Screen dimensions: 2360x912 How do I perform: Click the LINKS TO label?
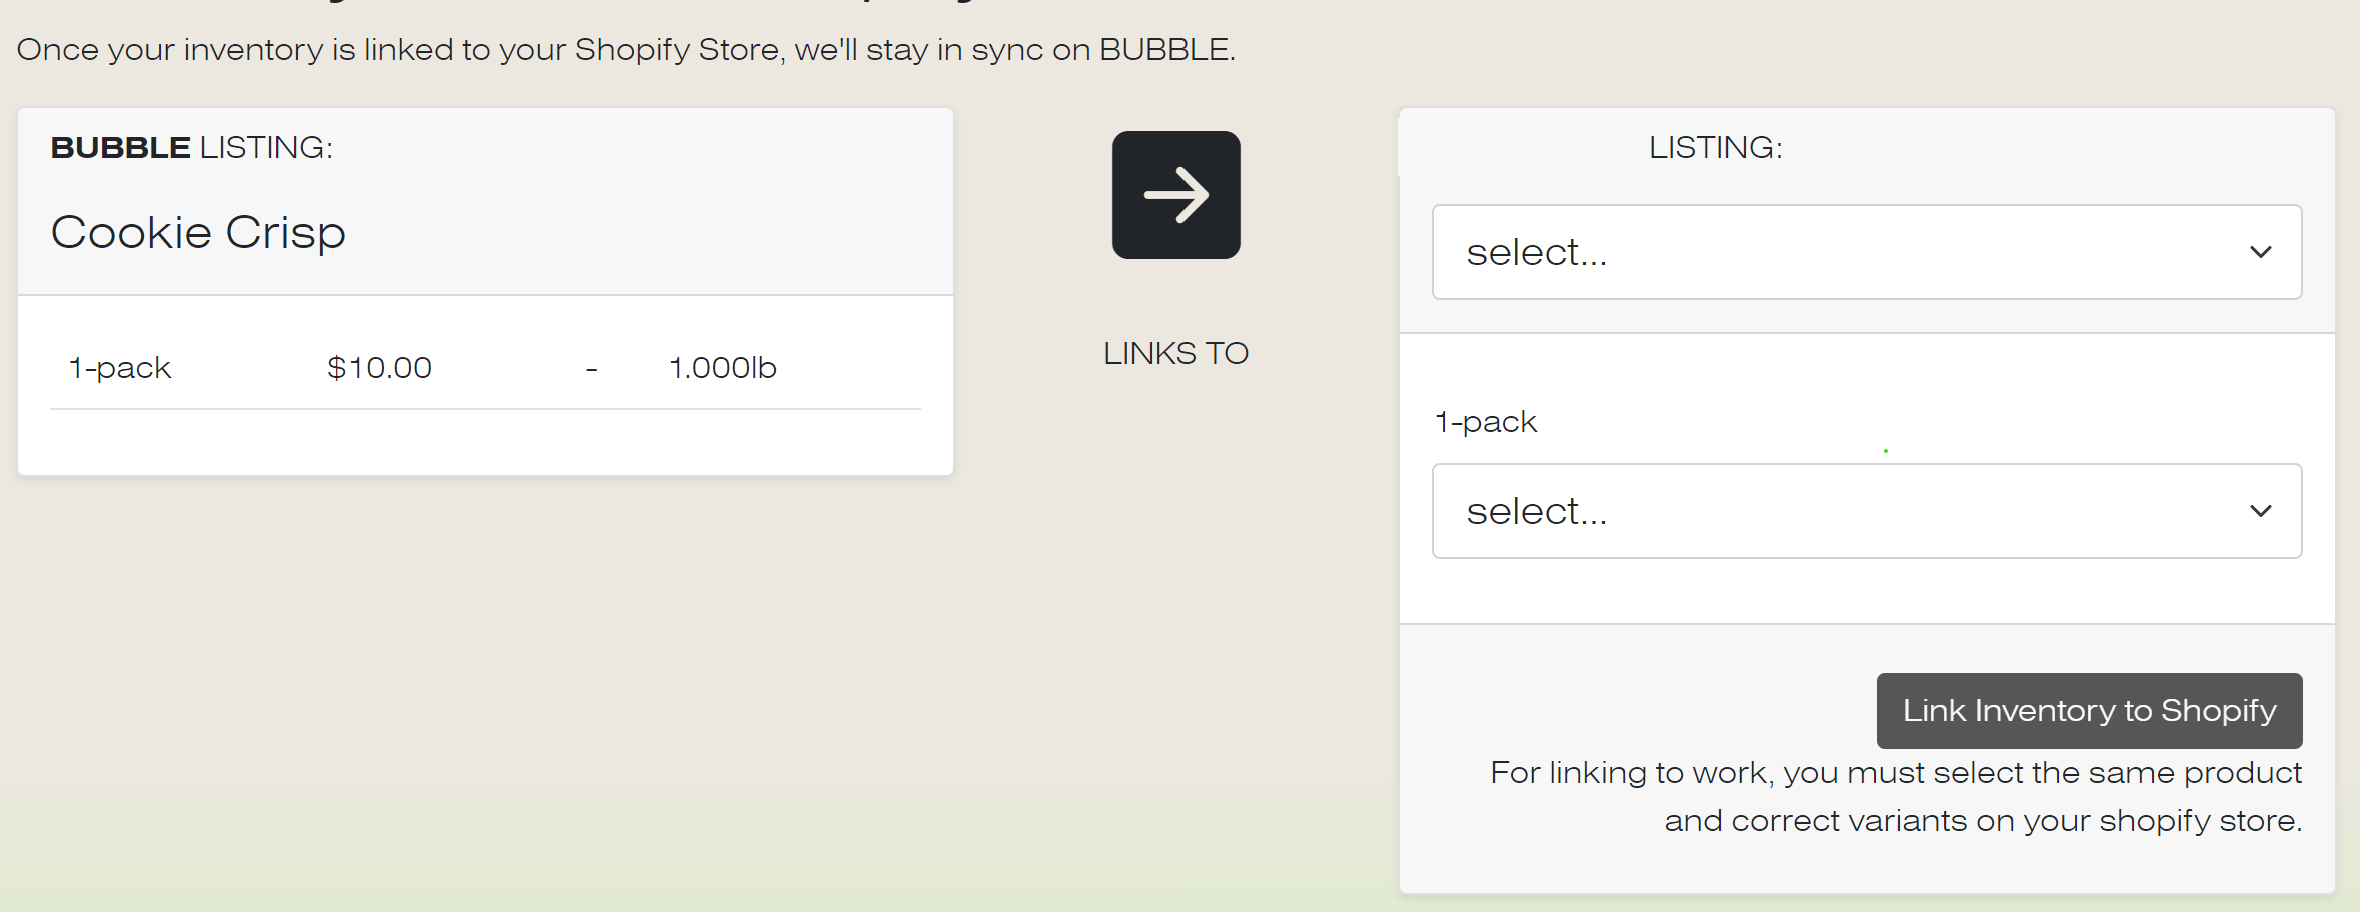(1176, 353)
